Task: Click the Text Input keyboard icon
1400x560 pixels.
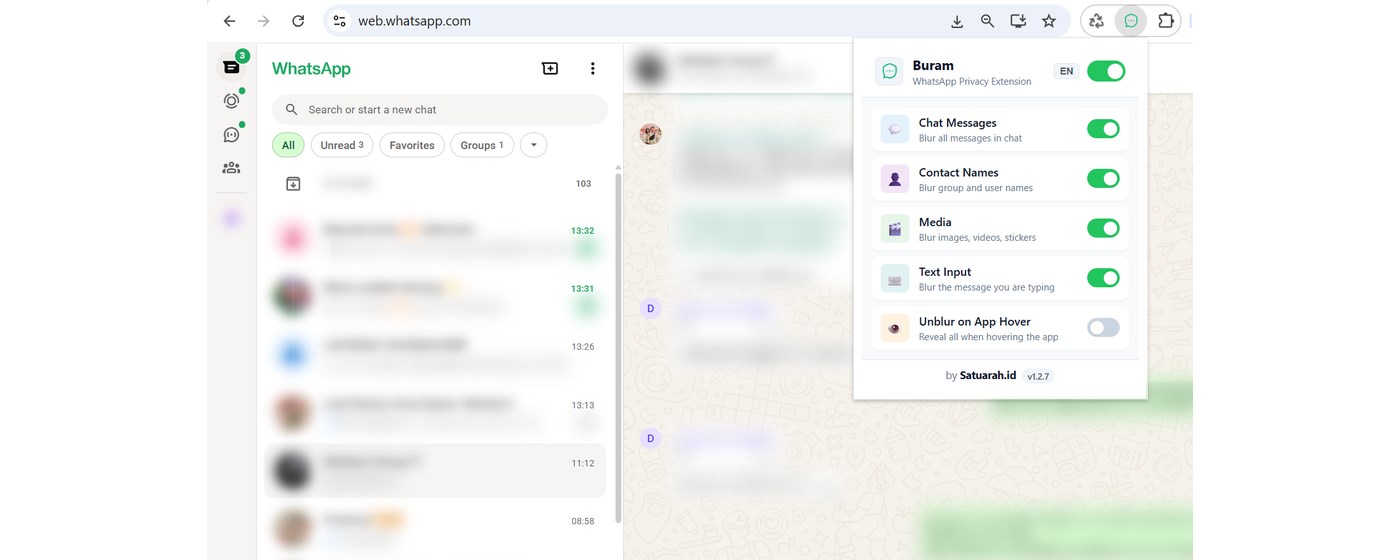Action: 895,278
